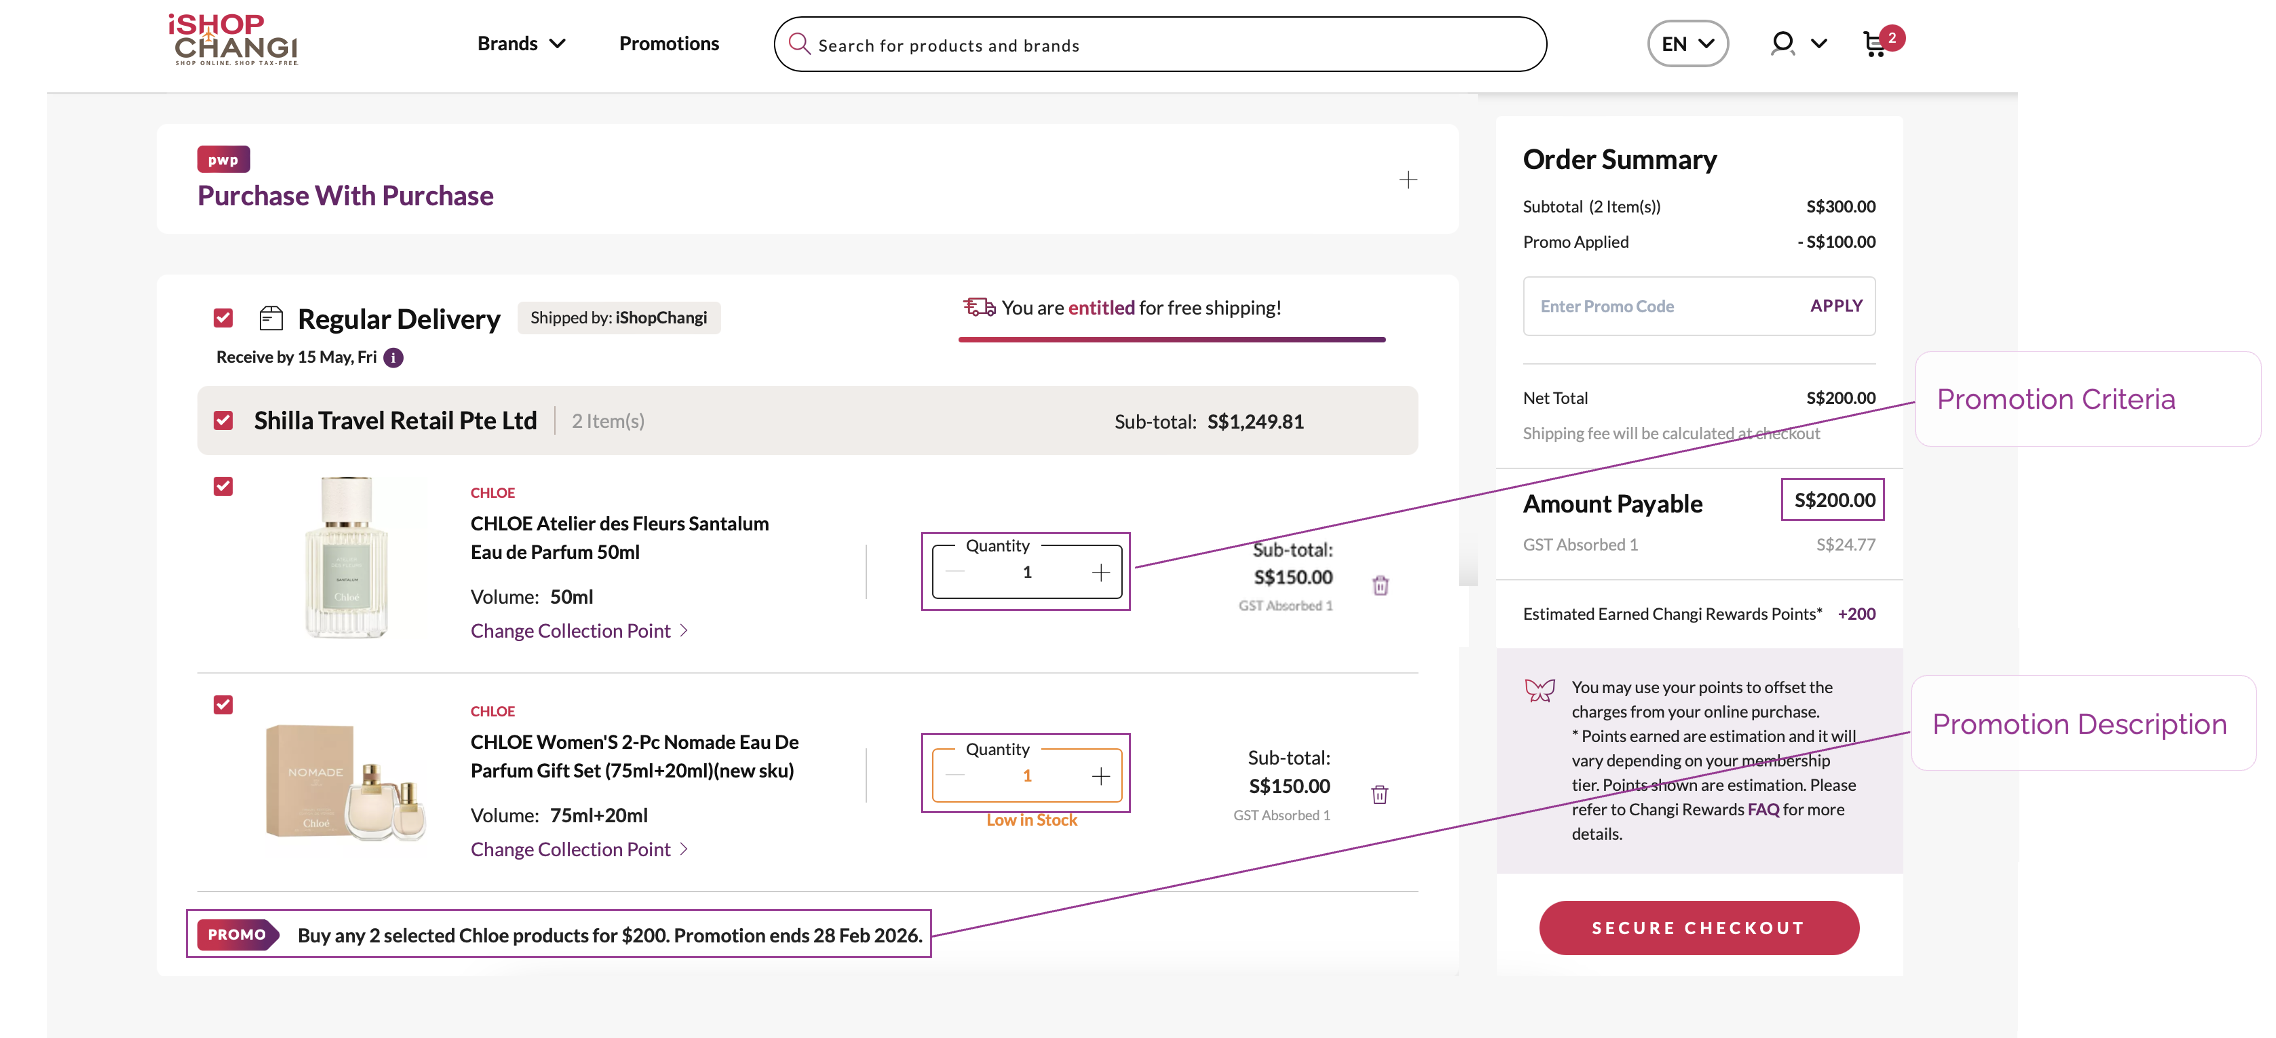Uncheck the Regular Delivery checkbox

click(x=224, y=318)
